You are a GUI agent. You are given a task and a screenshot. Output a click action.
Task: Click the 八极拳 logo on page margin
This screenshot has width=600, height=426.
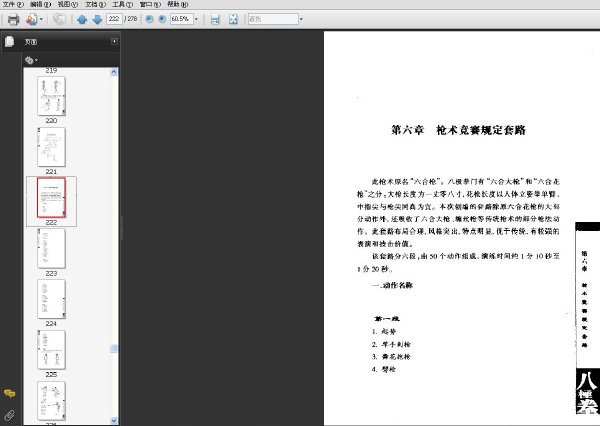click(587, 392)
